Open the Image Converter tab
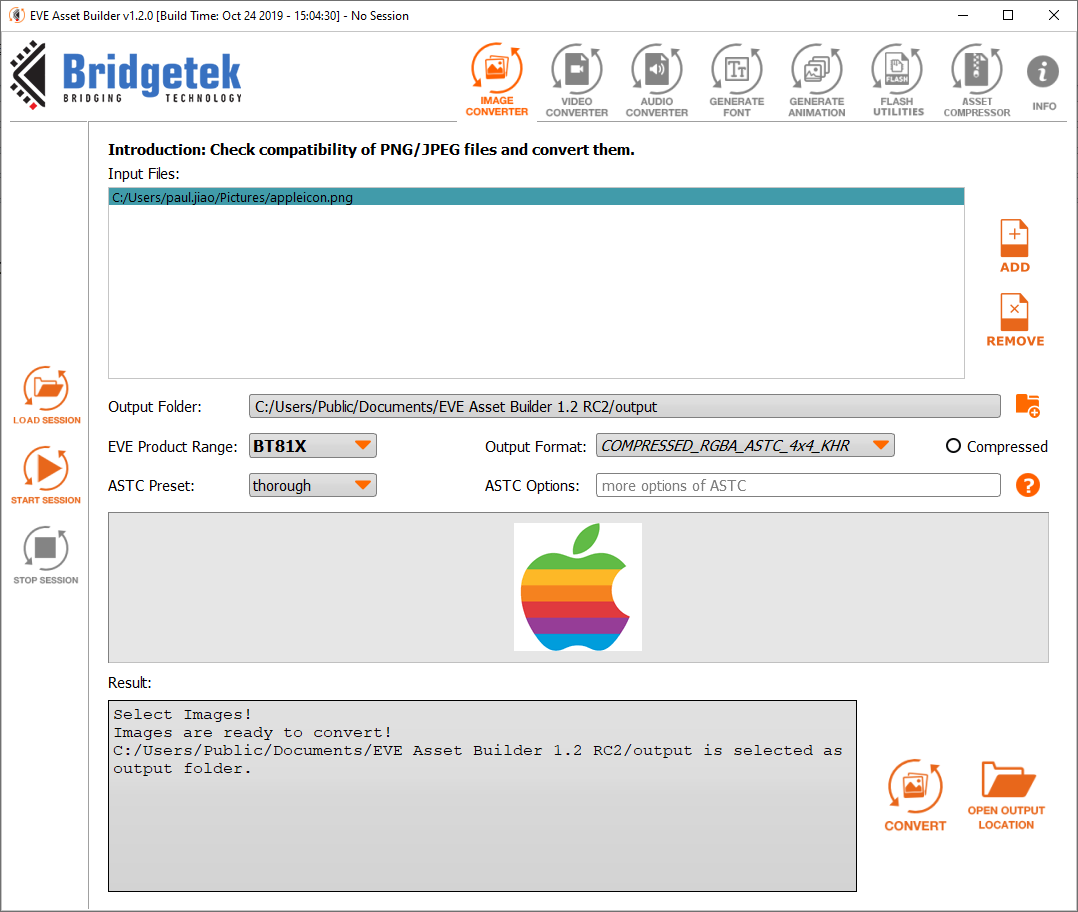1078x912 pixels. [496, 80]
